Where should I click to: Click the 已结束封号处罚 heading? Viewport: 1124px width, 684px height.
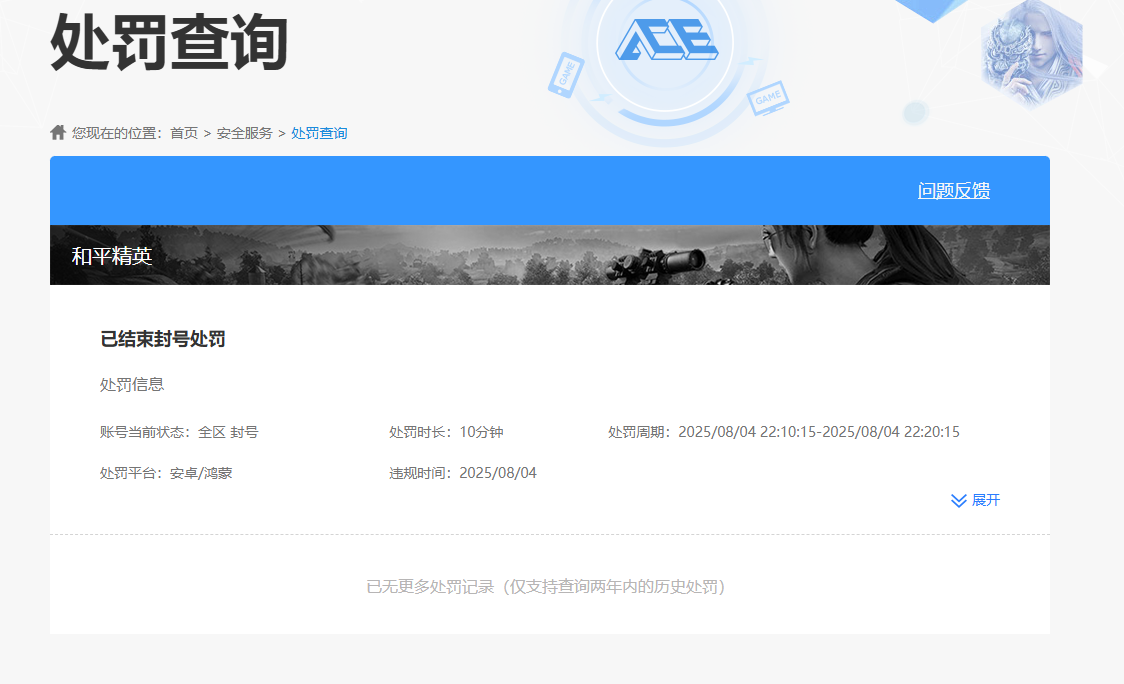click(163, 339)
